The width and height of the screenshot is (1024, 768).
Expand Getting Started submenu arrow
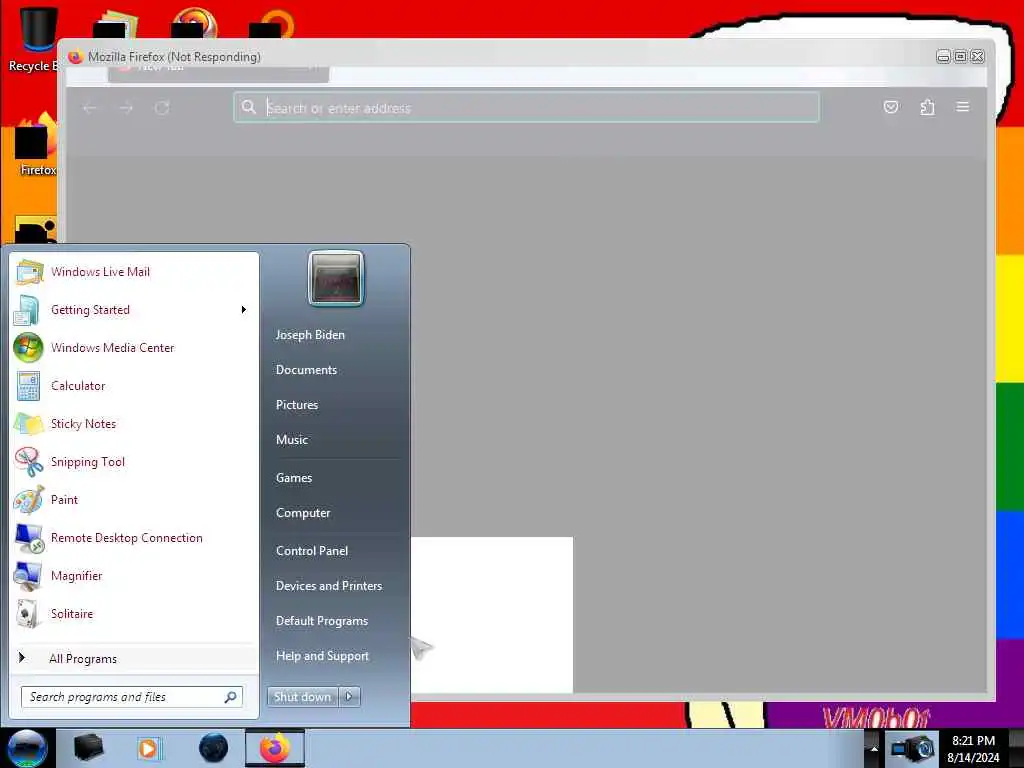point(244,310)
